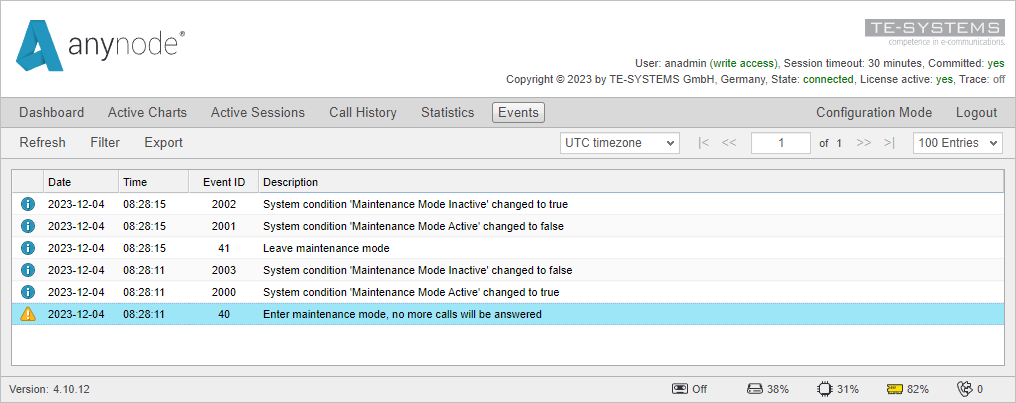Open the Call History tab
Viewport: 1016px width, 403px height.
pos(363,113)
